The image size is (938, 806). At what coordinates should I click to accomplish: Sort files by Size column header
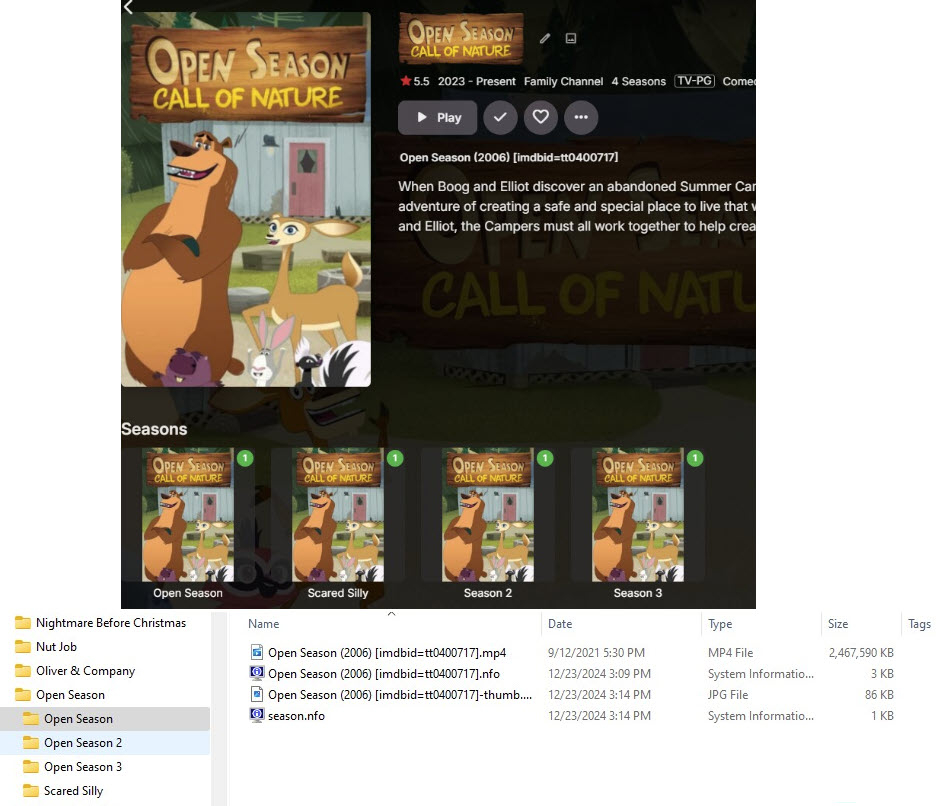point(838,623)
